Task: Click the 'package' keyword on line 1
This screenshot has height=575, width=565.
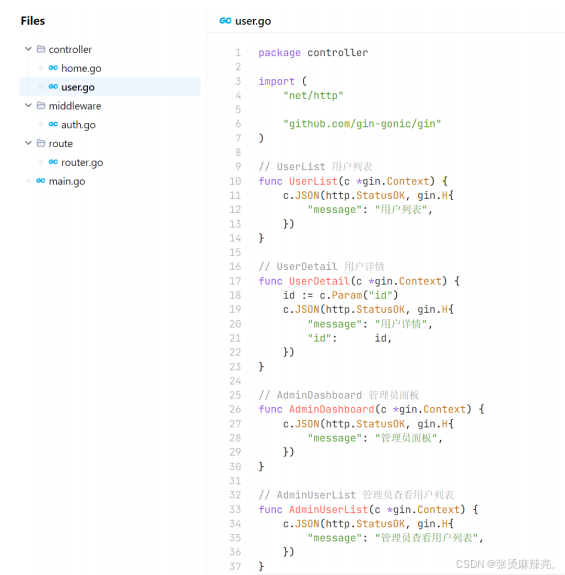Action: point(279,53)
